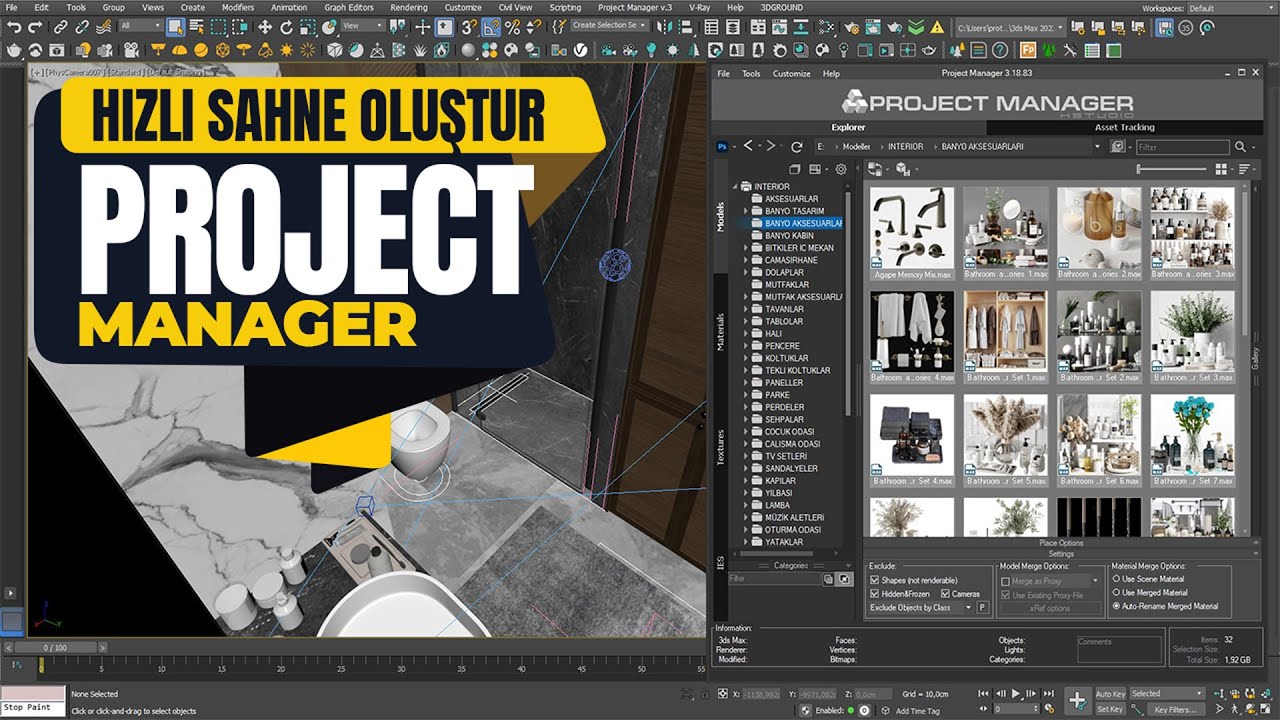1280x720 pixels.
Task: Toggle the Hidden&Frozen checkbox
Action: coord(875,594)
